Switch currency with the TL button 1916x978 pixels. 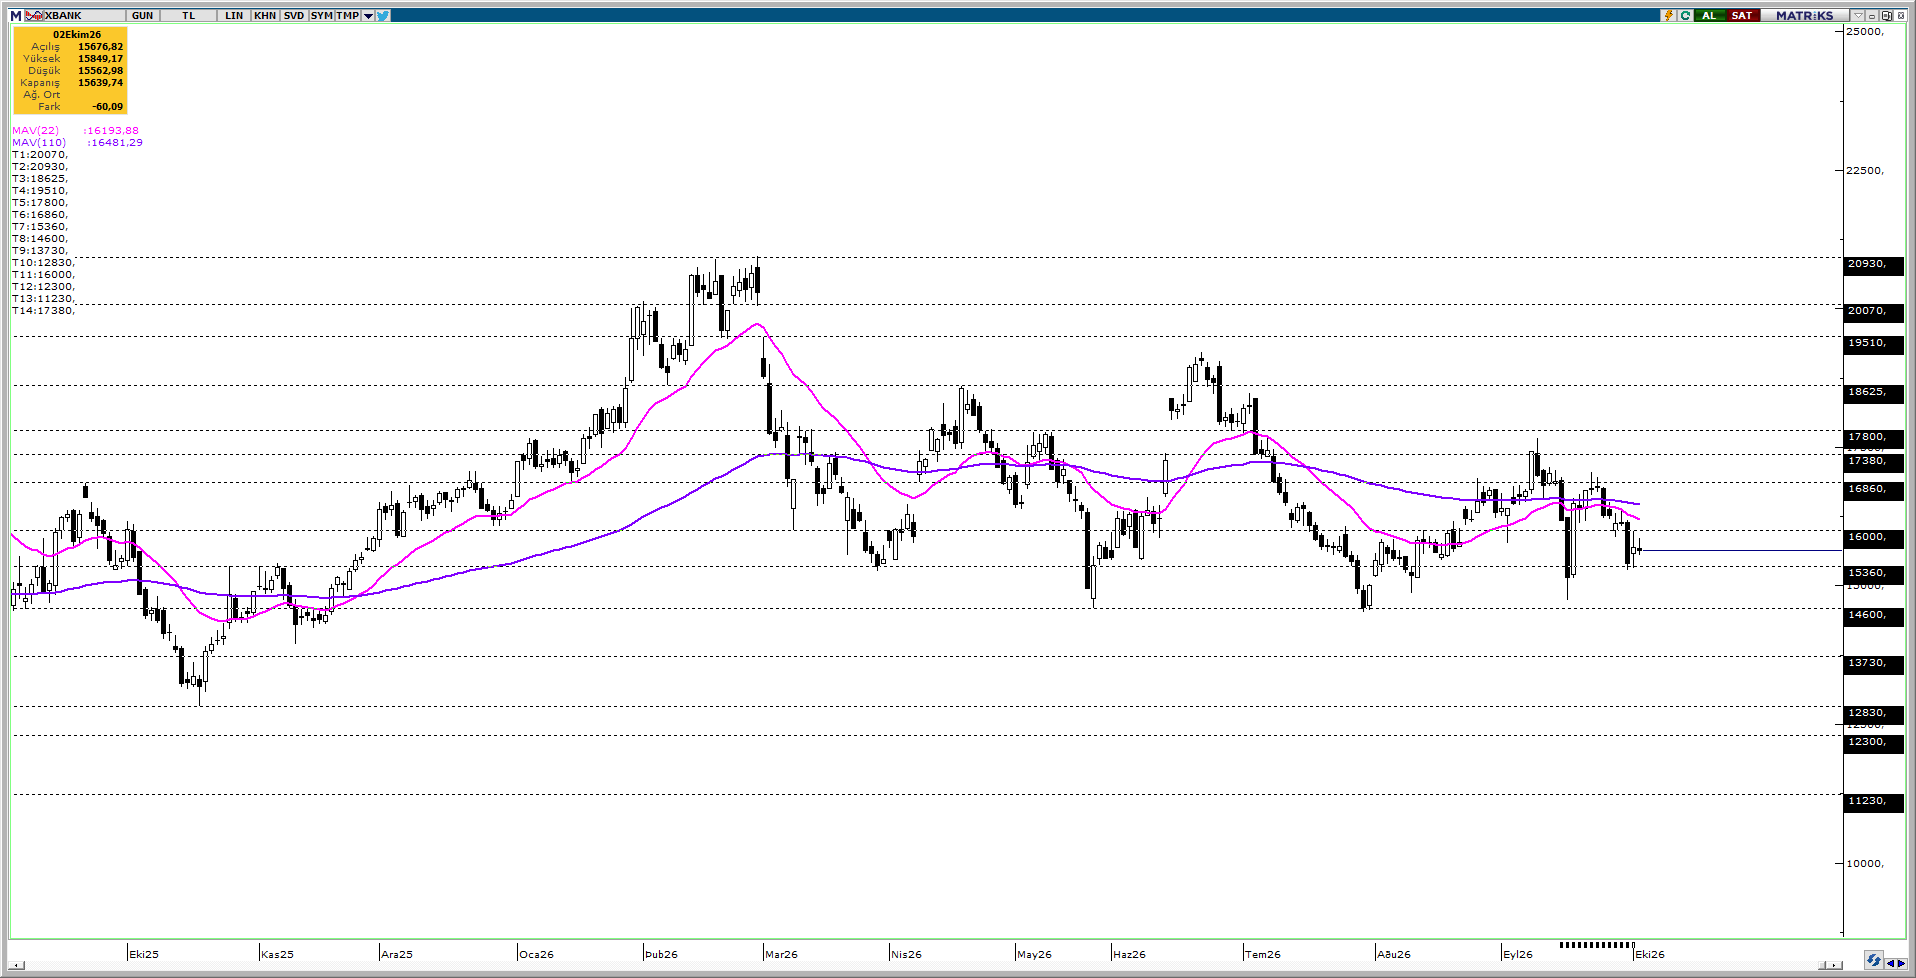click(188, 16)
